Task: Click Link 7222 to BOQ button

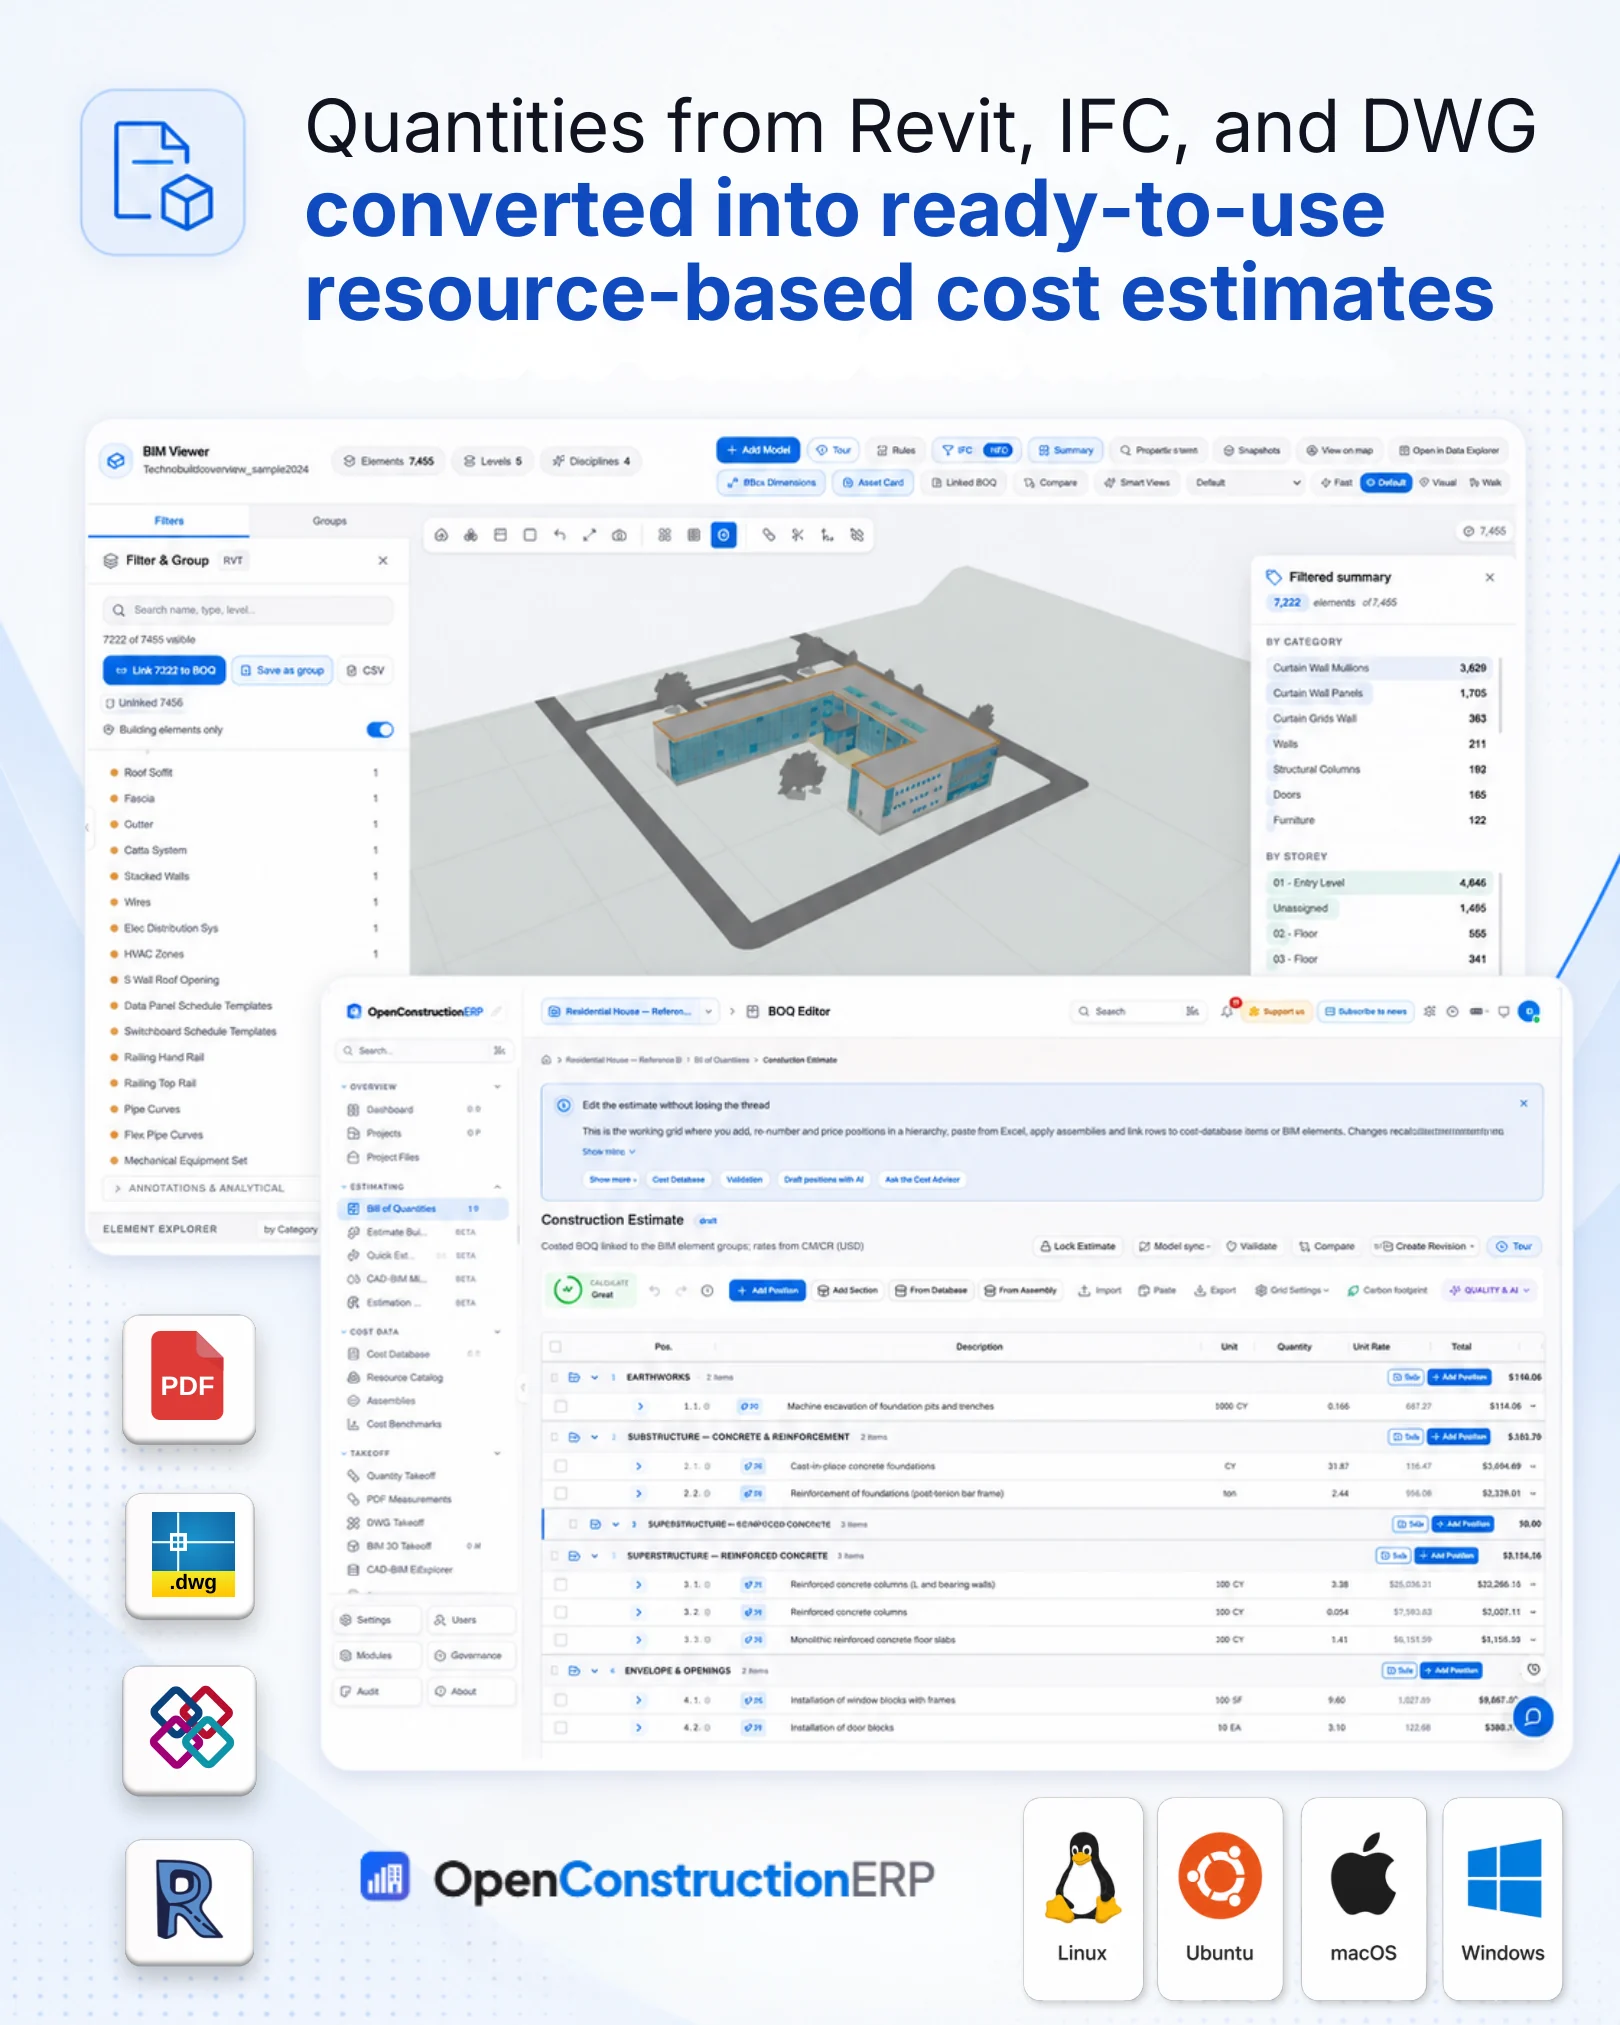Action: (165, 670)
